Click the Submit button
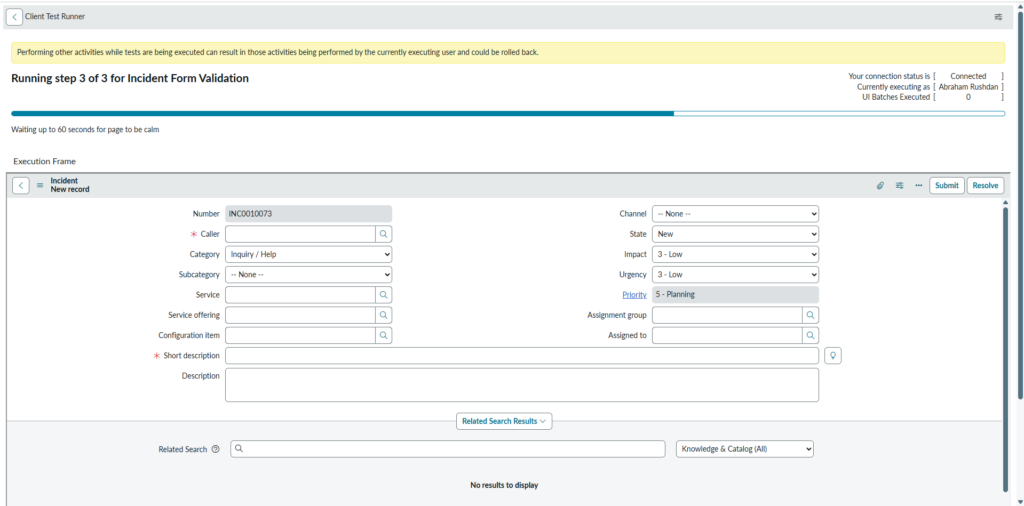 click(x=946, y=186)
